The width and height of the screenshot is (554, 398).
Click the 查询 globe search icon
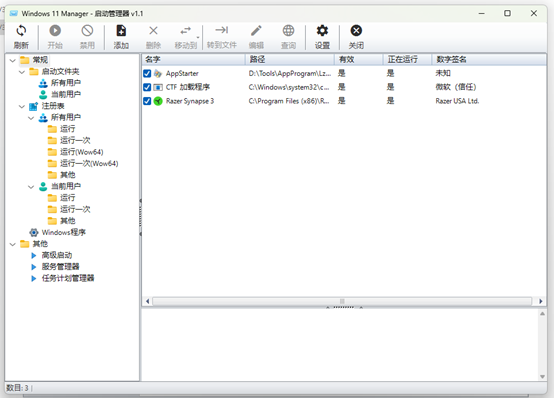tap(288, 31)
